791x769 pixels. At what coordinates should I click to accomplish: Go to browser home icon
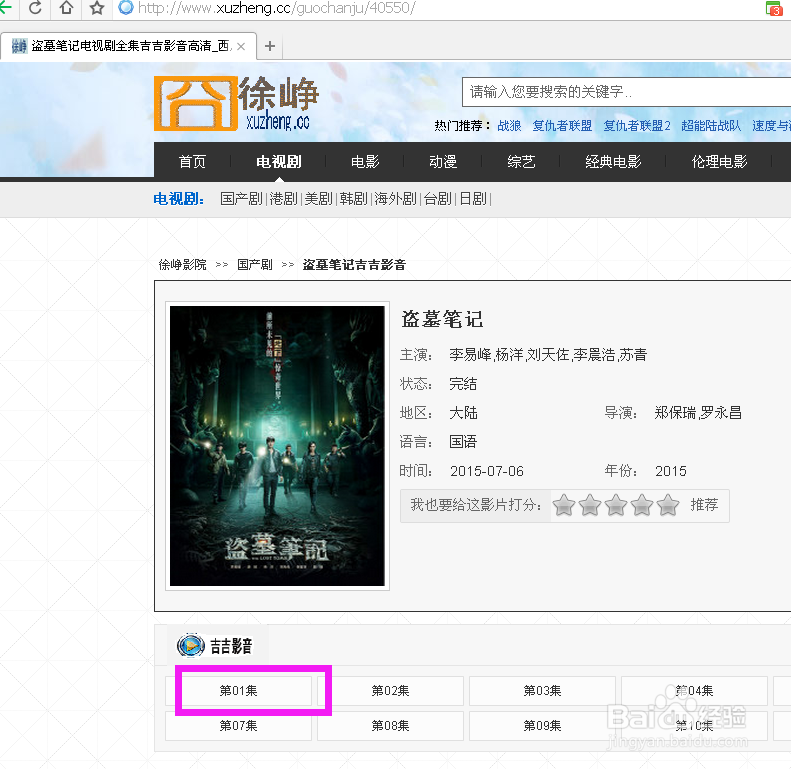tap(66, 8)
